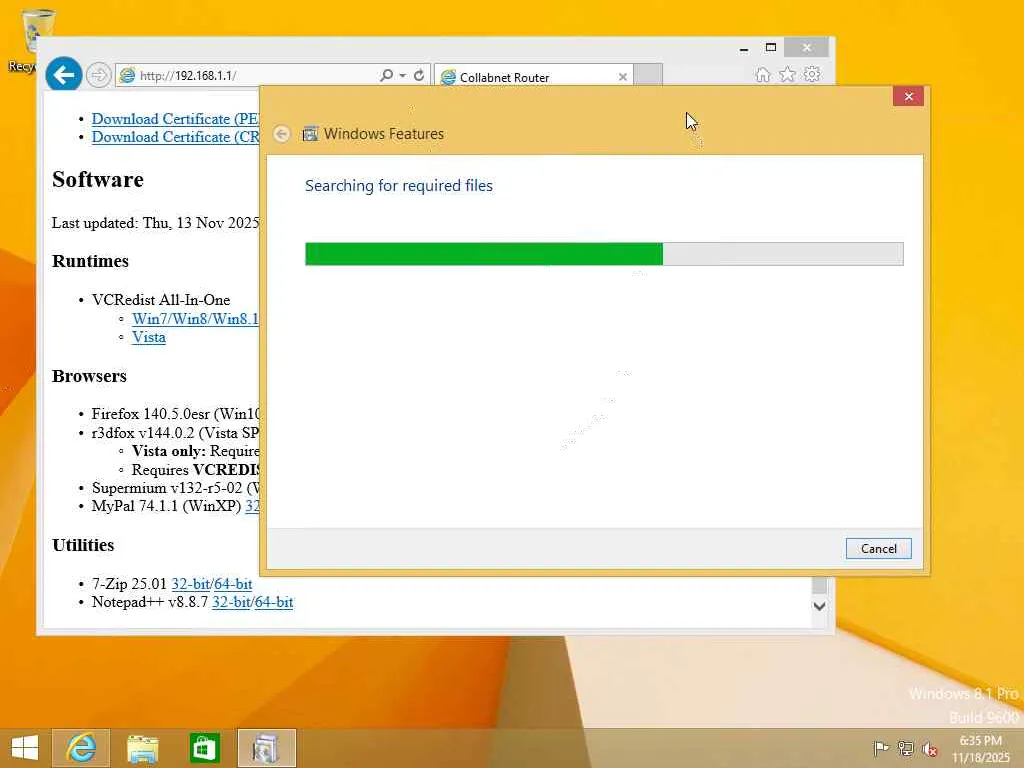Open the Vista VCRedist link

click(149, 337)
